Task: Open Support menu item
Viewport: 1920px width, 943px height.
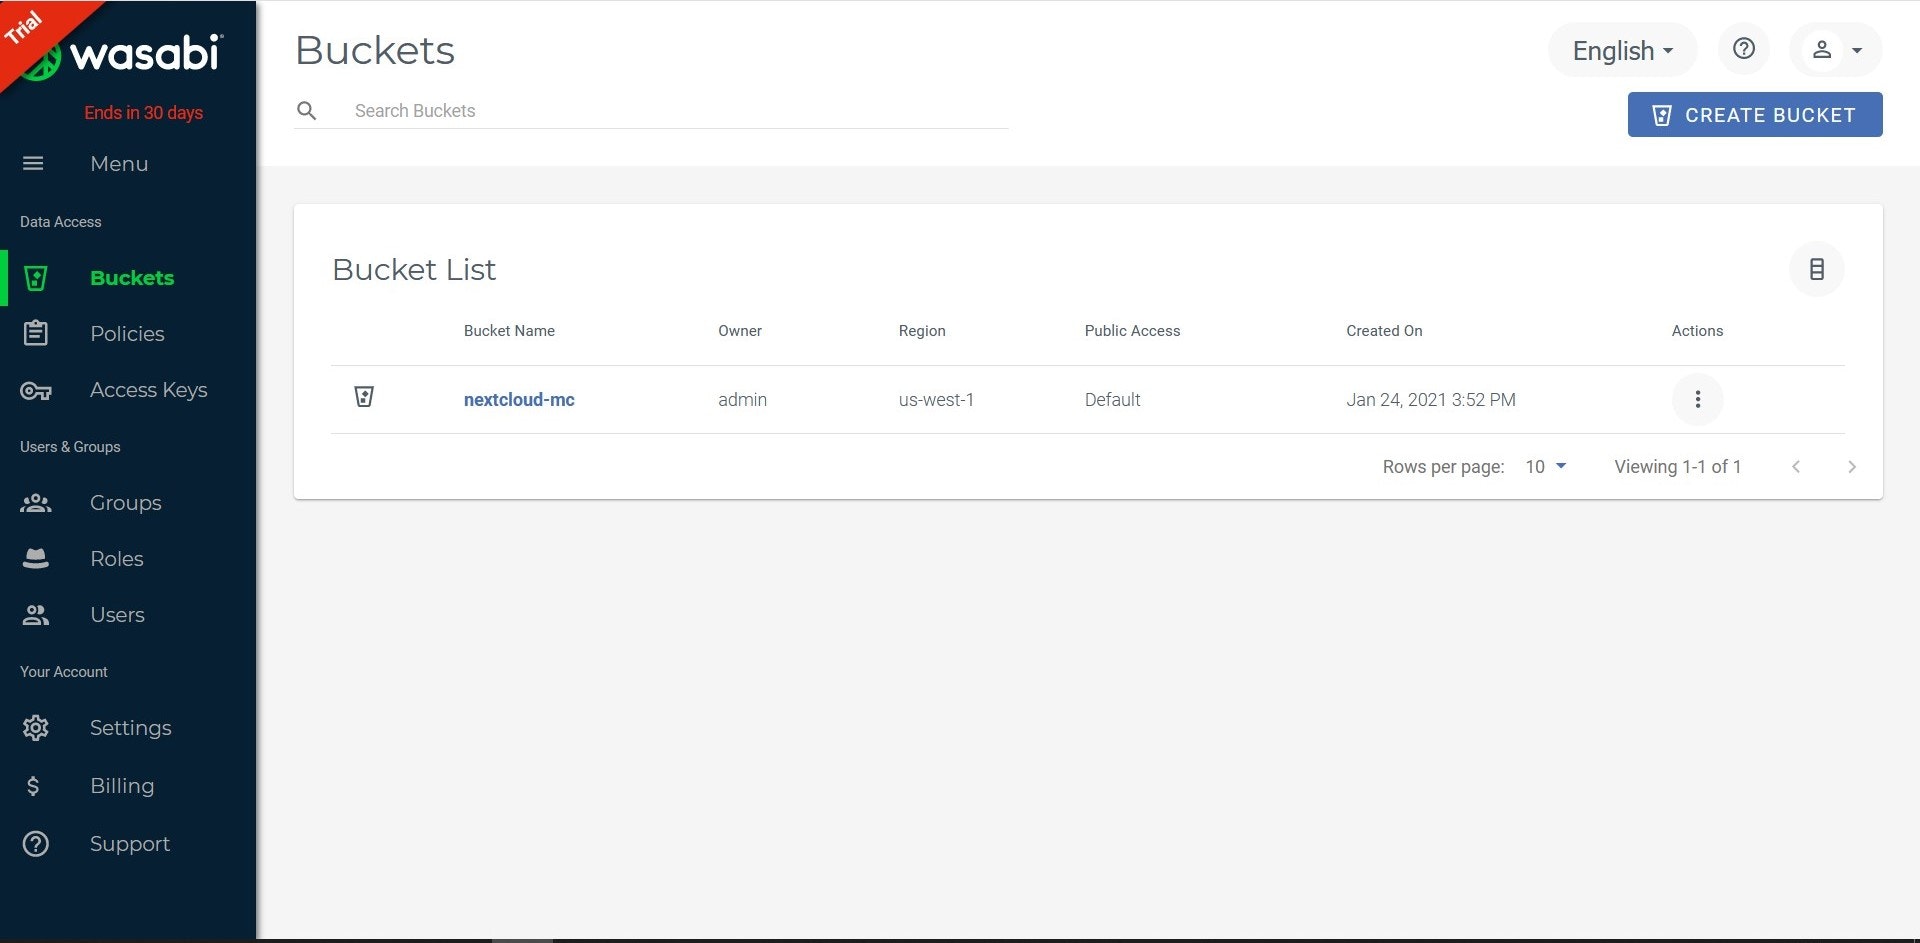Action: pos(128,844)
